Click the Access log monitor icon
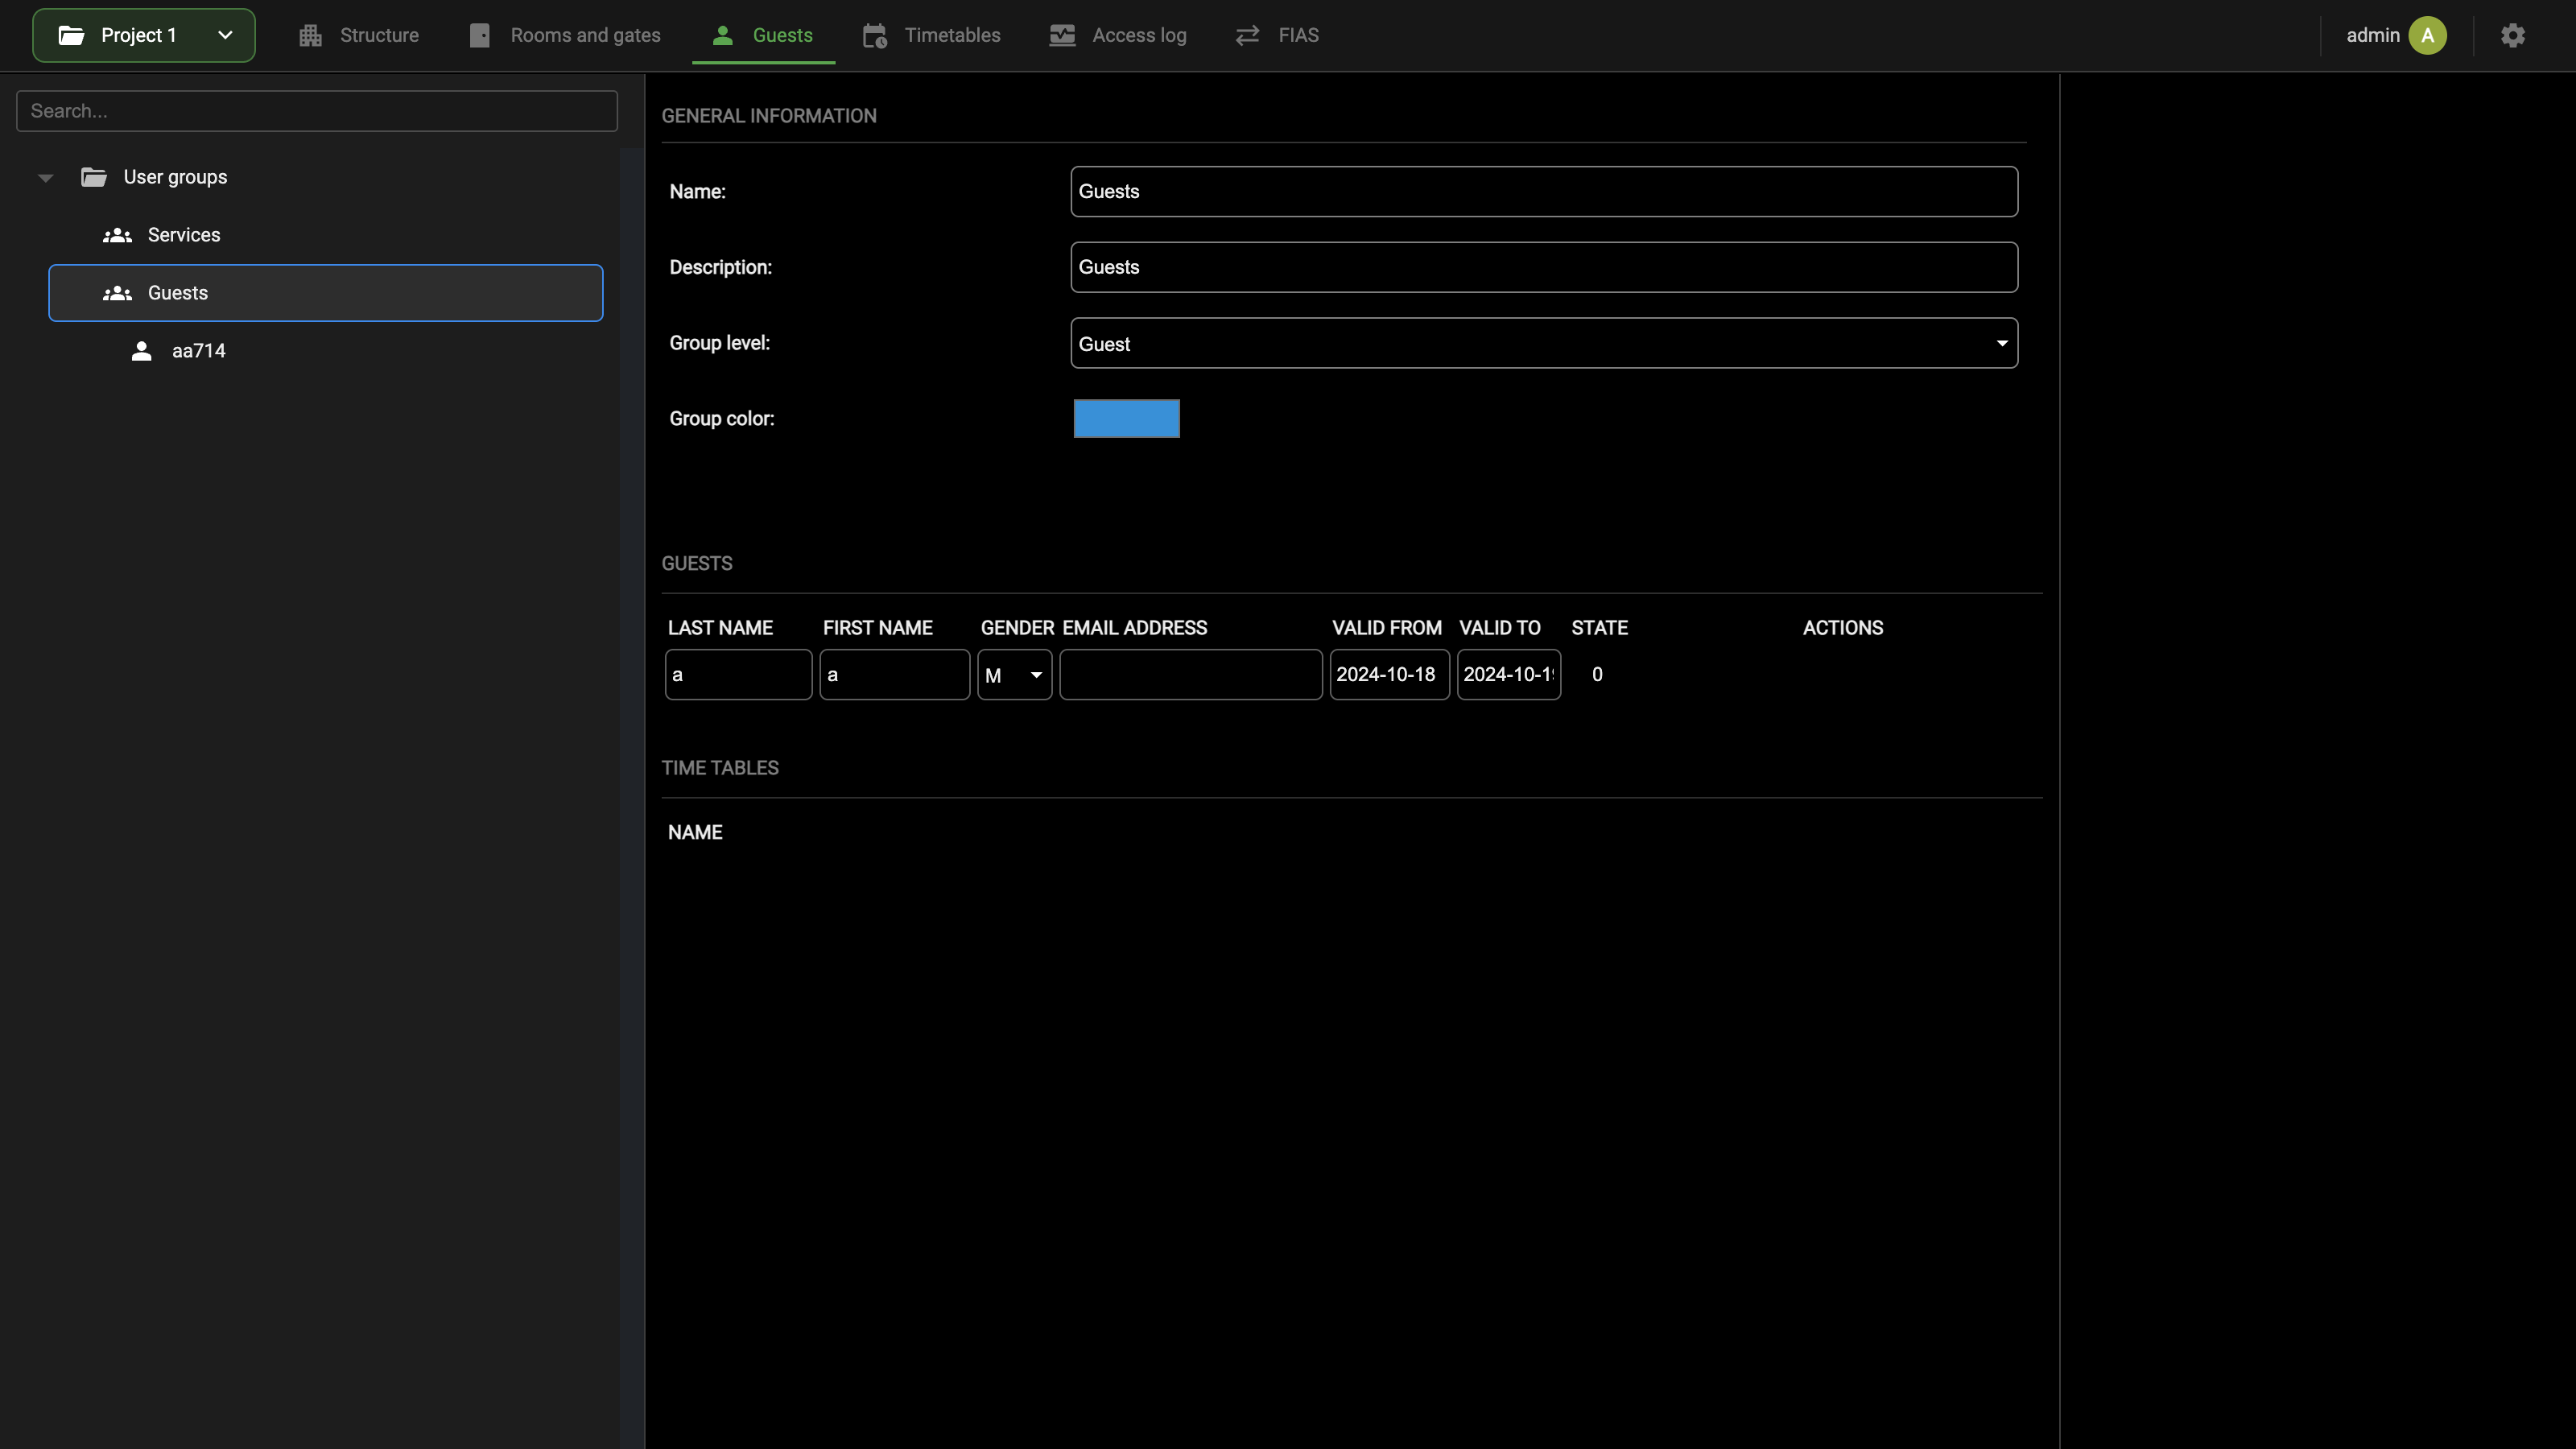This screenshot has height=1449, width=2576. (1062, 36)
